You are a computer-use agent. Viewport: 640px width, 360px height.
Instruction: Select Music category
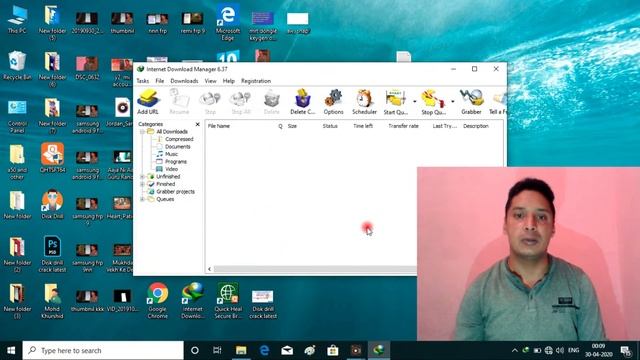(171, 154)
